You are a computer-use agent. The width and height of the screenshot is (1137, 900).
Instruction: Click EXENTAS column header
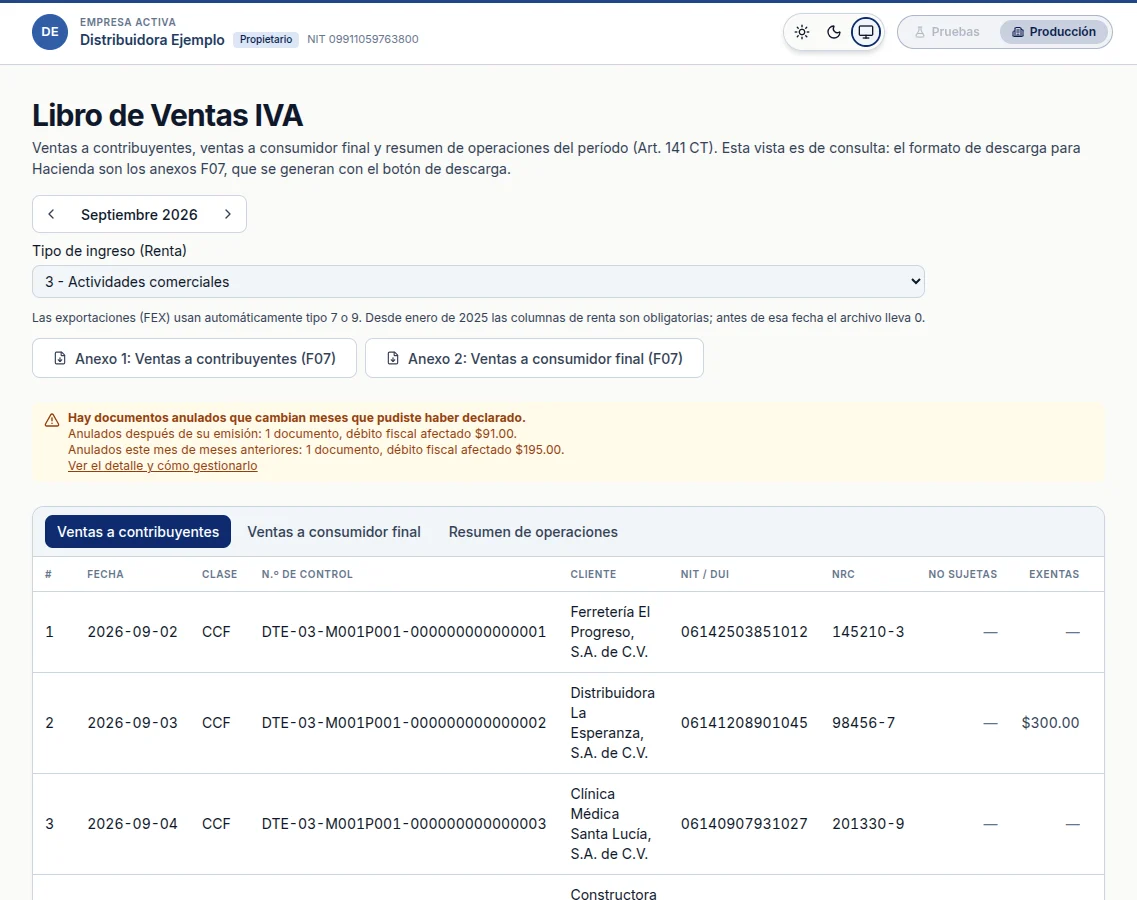click(1054, 574)
